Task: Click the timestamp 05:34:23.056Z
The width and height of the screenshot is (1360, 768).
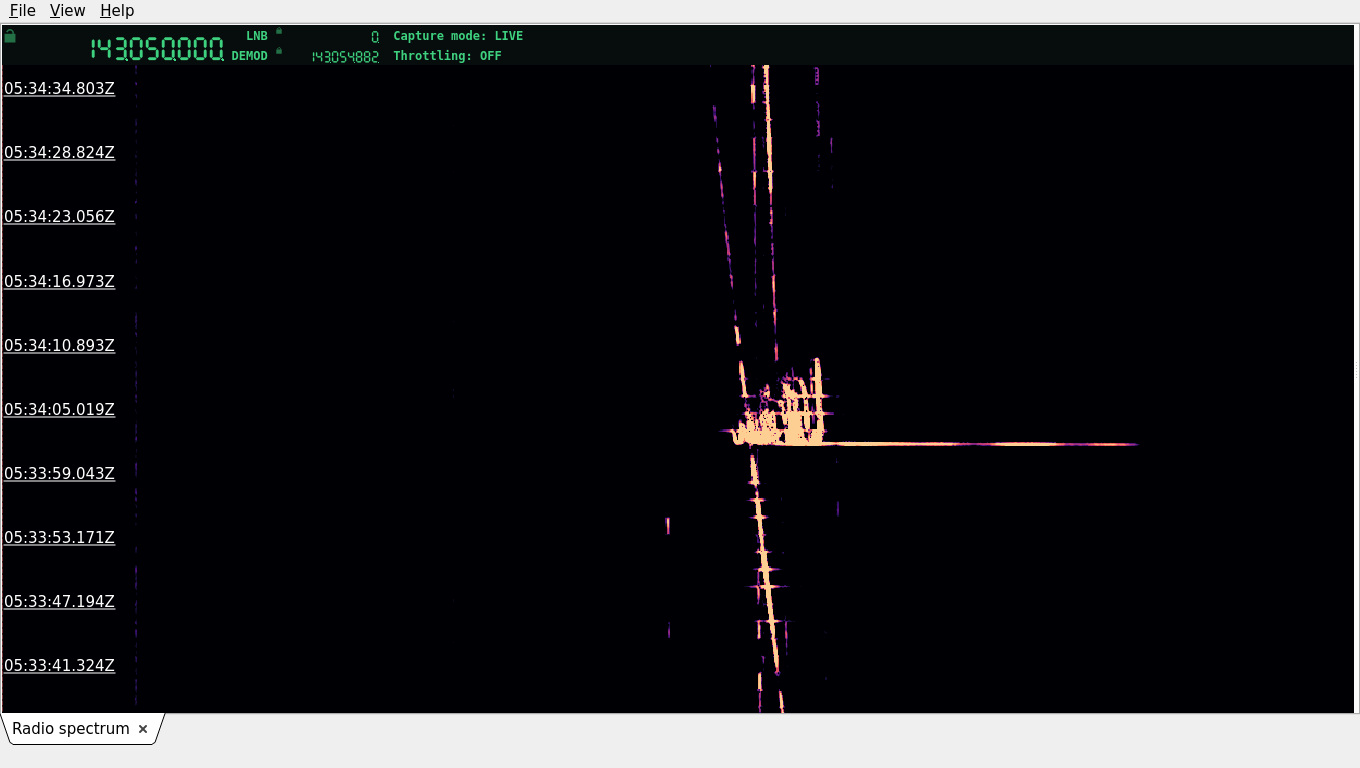Action: [x=59, y=216]
